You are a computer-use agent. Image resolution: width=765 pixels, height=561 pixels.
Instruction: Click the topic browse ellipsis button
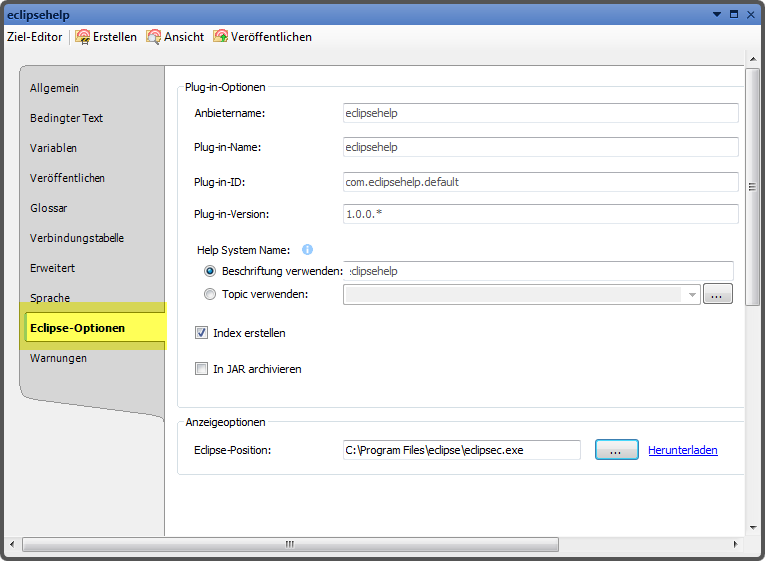(x=718, y=294)
